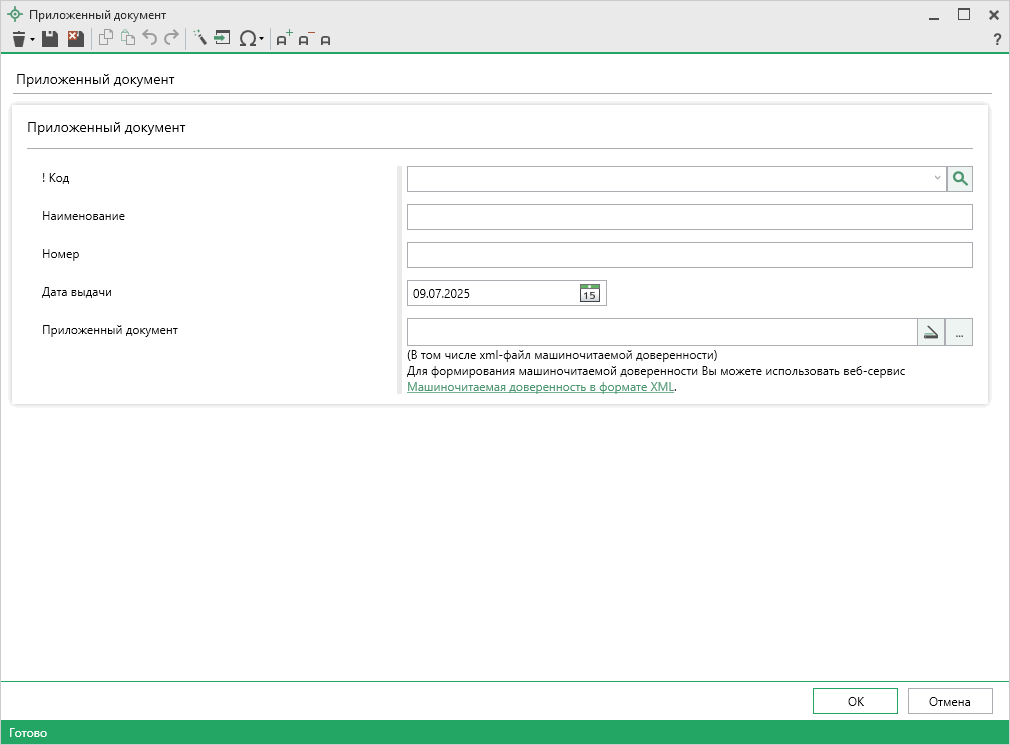Viewport: 1010px width, 745px height.
Task: Click the save floppy disk icon
Action: pos(50,39)
